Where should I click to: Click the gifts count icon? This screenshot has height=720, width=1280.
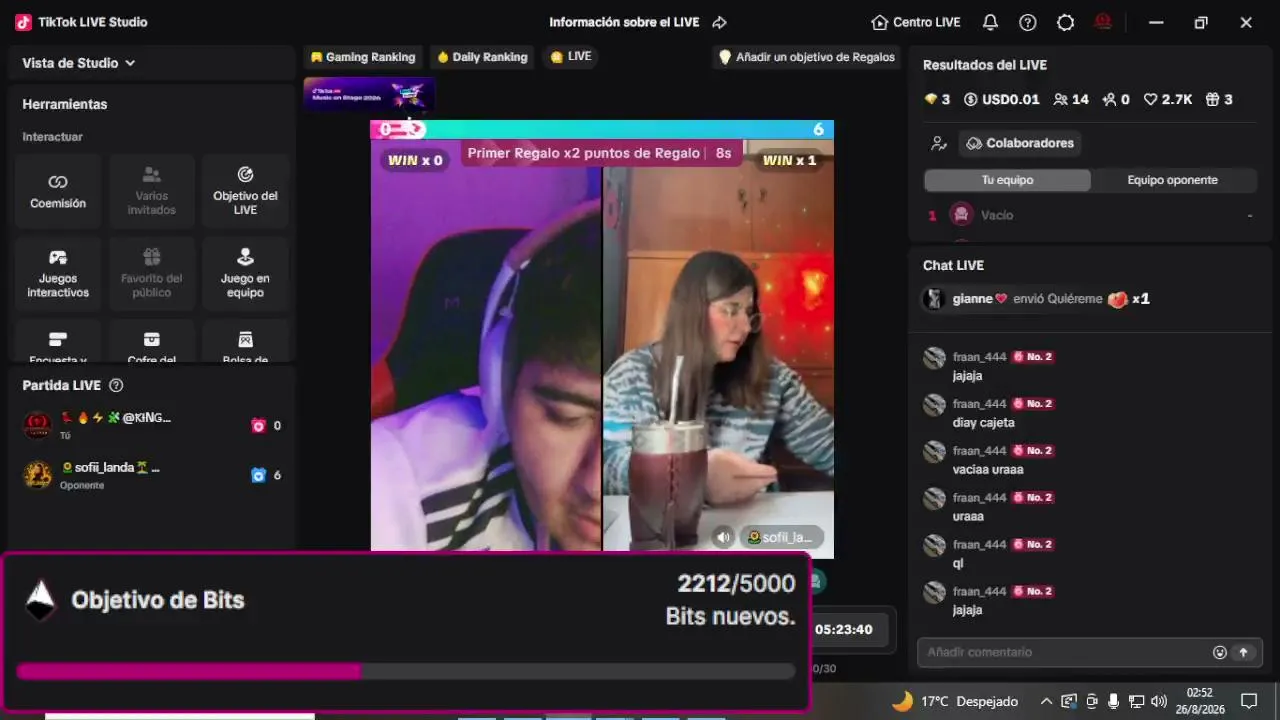point(1212,99)
